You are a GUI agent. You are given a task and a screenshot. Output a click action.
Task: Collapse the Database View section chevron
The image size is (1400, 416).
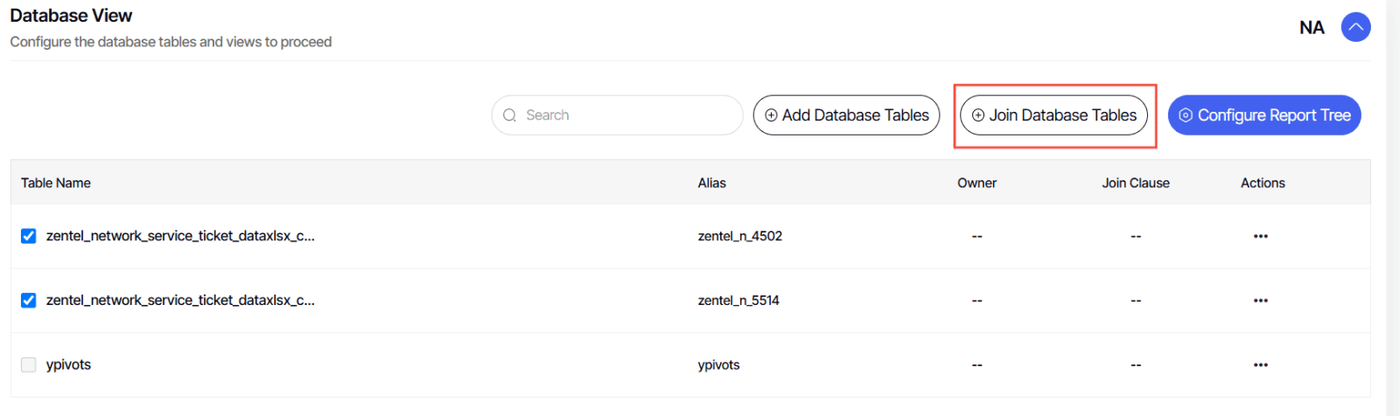pyautogui.click(x=1356, y=27)
